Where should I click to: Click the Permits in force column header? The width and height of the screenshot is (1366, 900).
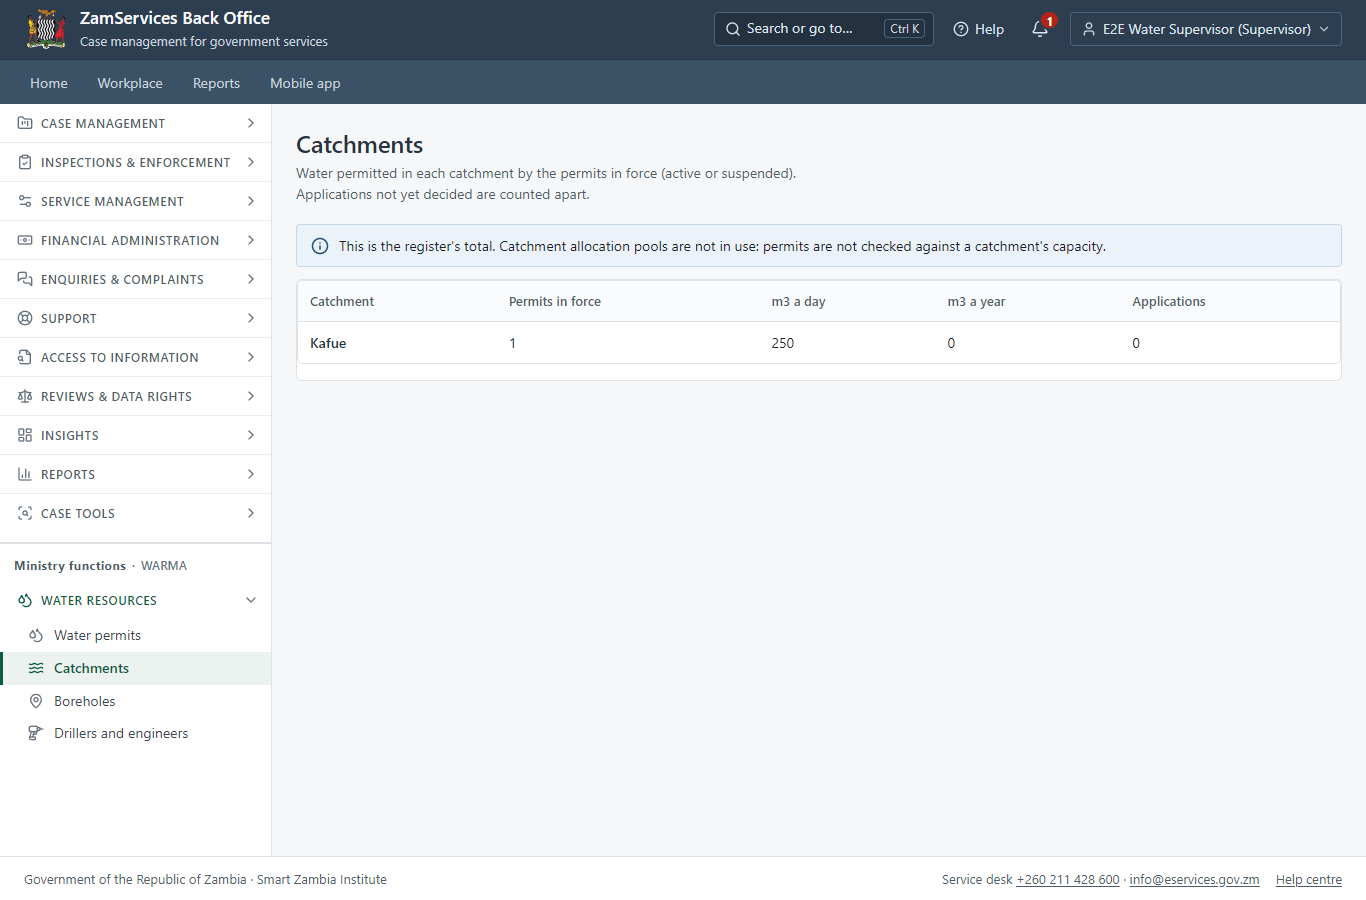555,301
